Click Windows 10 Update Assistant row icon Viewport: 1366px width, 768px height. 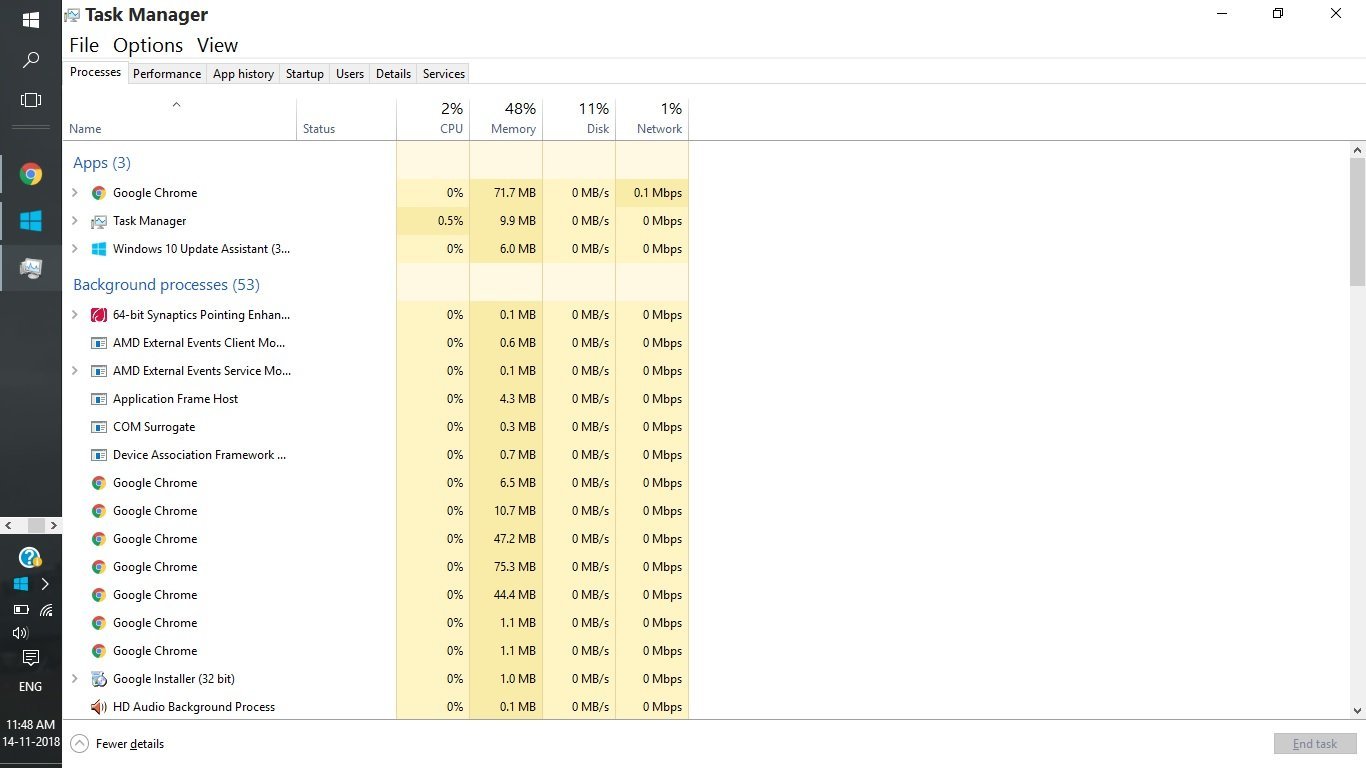tap(99, 249)
